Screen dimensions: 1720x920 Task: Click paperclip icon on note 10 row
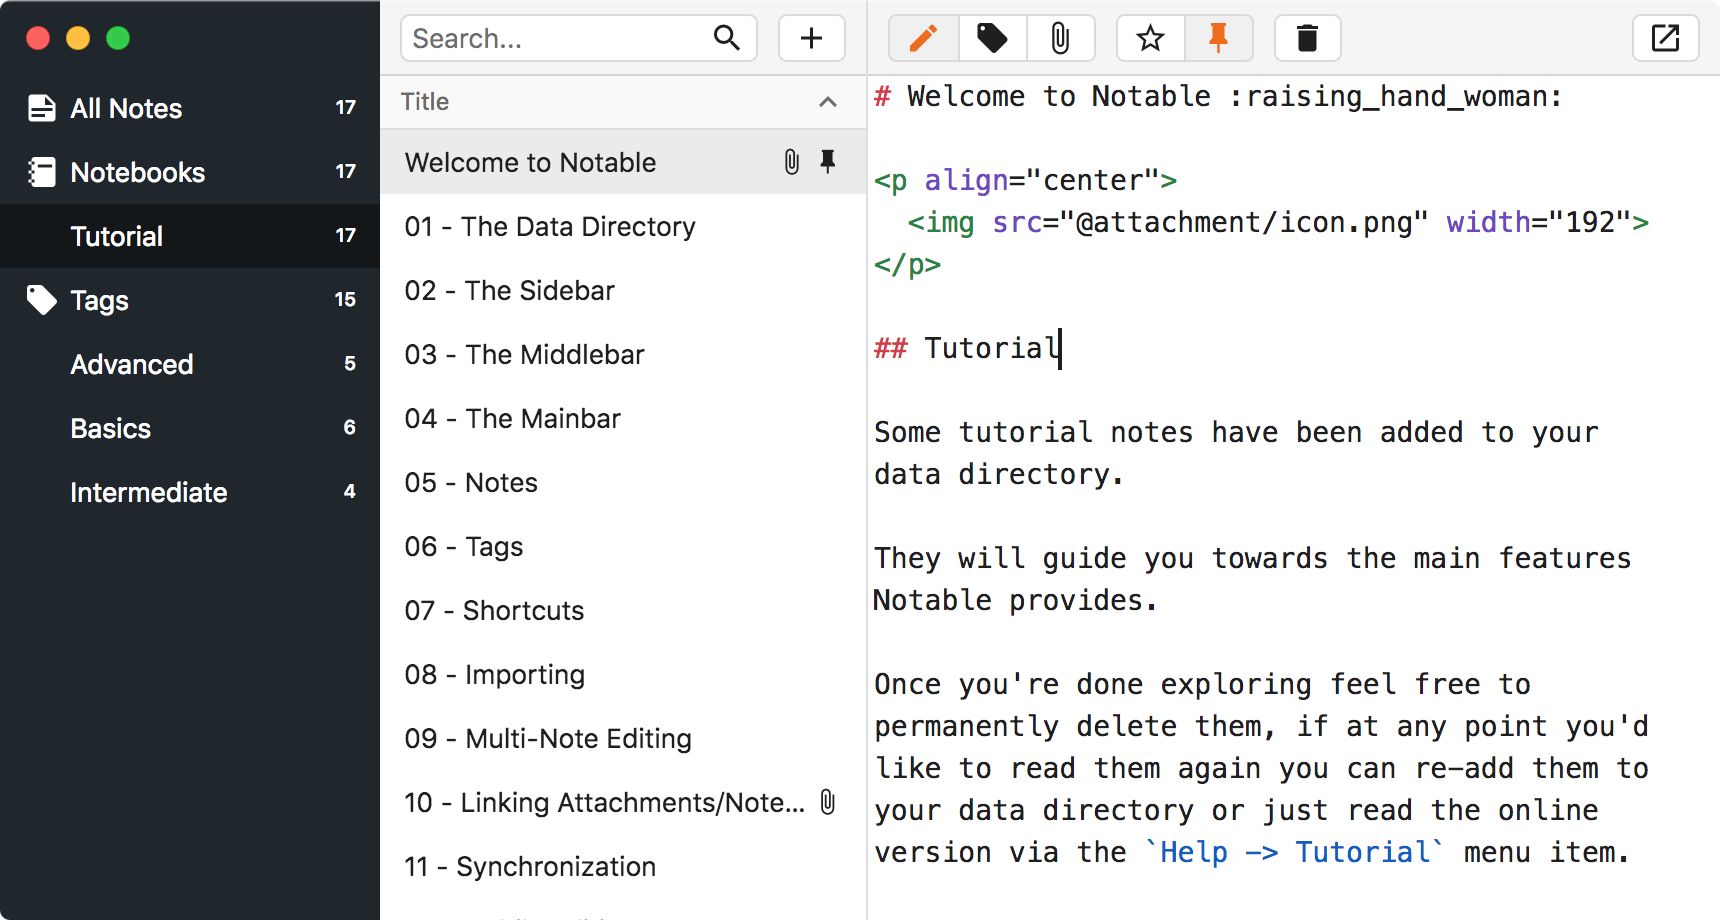click(x=828, y=802)
